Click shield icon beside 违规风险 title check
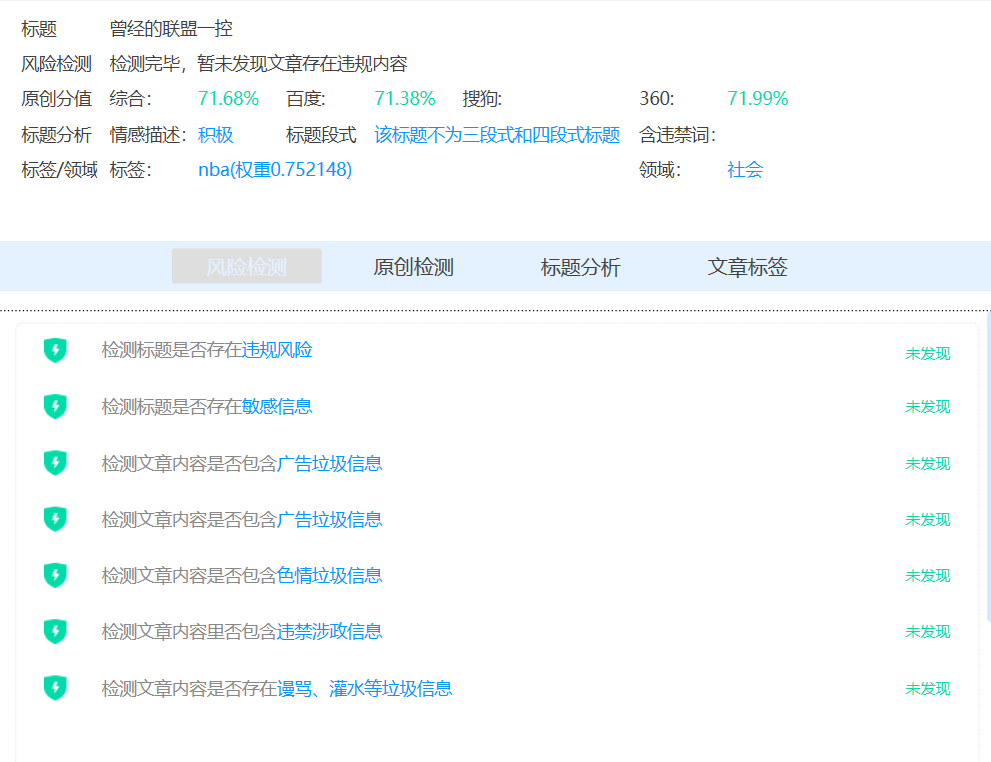This screenshot has height=762, width=991. pyautogui.click(x=55, y=350)
